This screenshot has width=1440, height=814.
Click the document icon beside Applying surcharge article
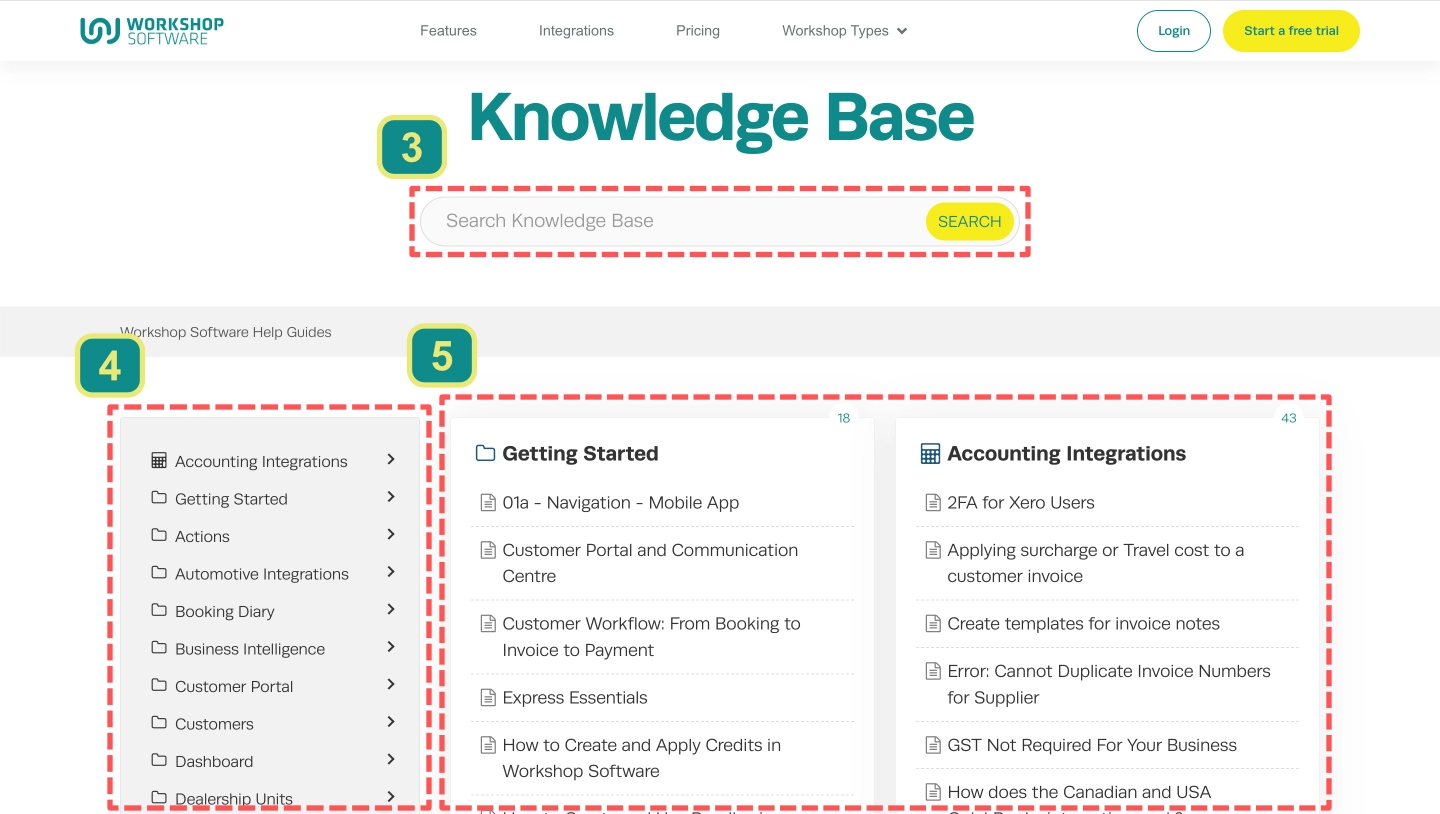click(933, 549)
